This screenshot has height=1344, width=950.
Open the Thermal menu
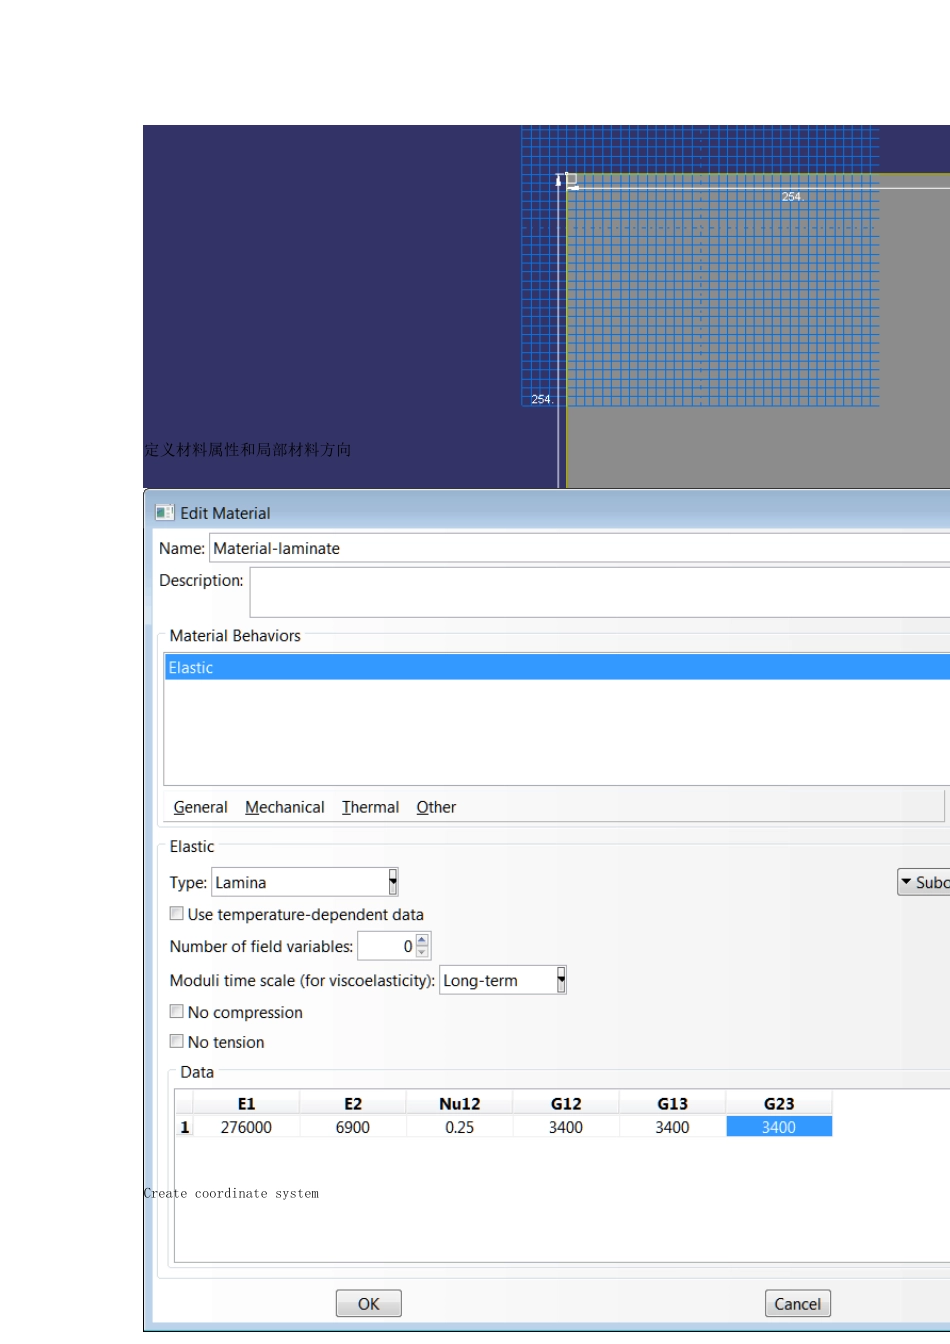(x=370, y=807)
